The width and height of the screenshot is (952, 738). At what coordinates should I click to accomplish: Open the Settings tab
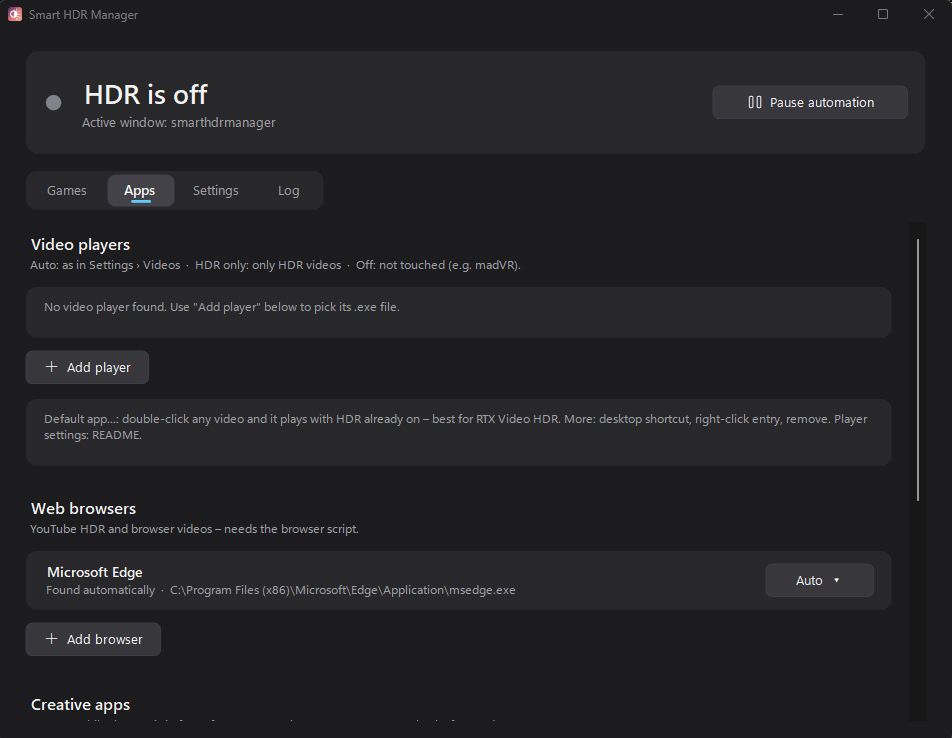click(x=216, y=191)
